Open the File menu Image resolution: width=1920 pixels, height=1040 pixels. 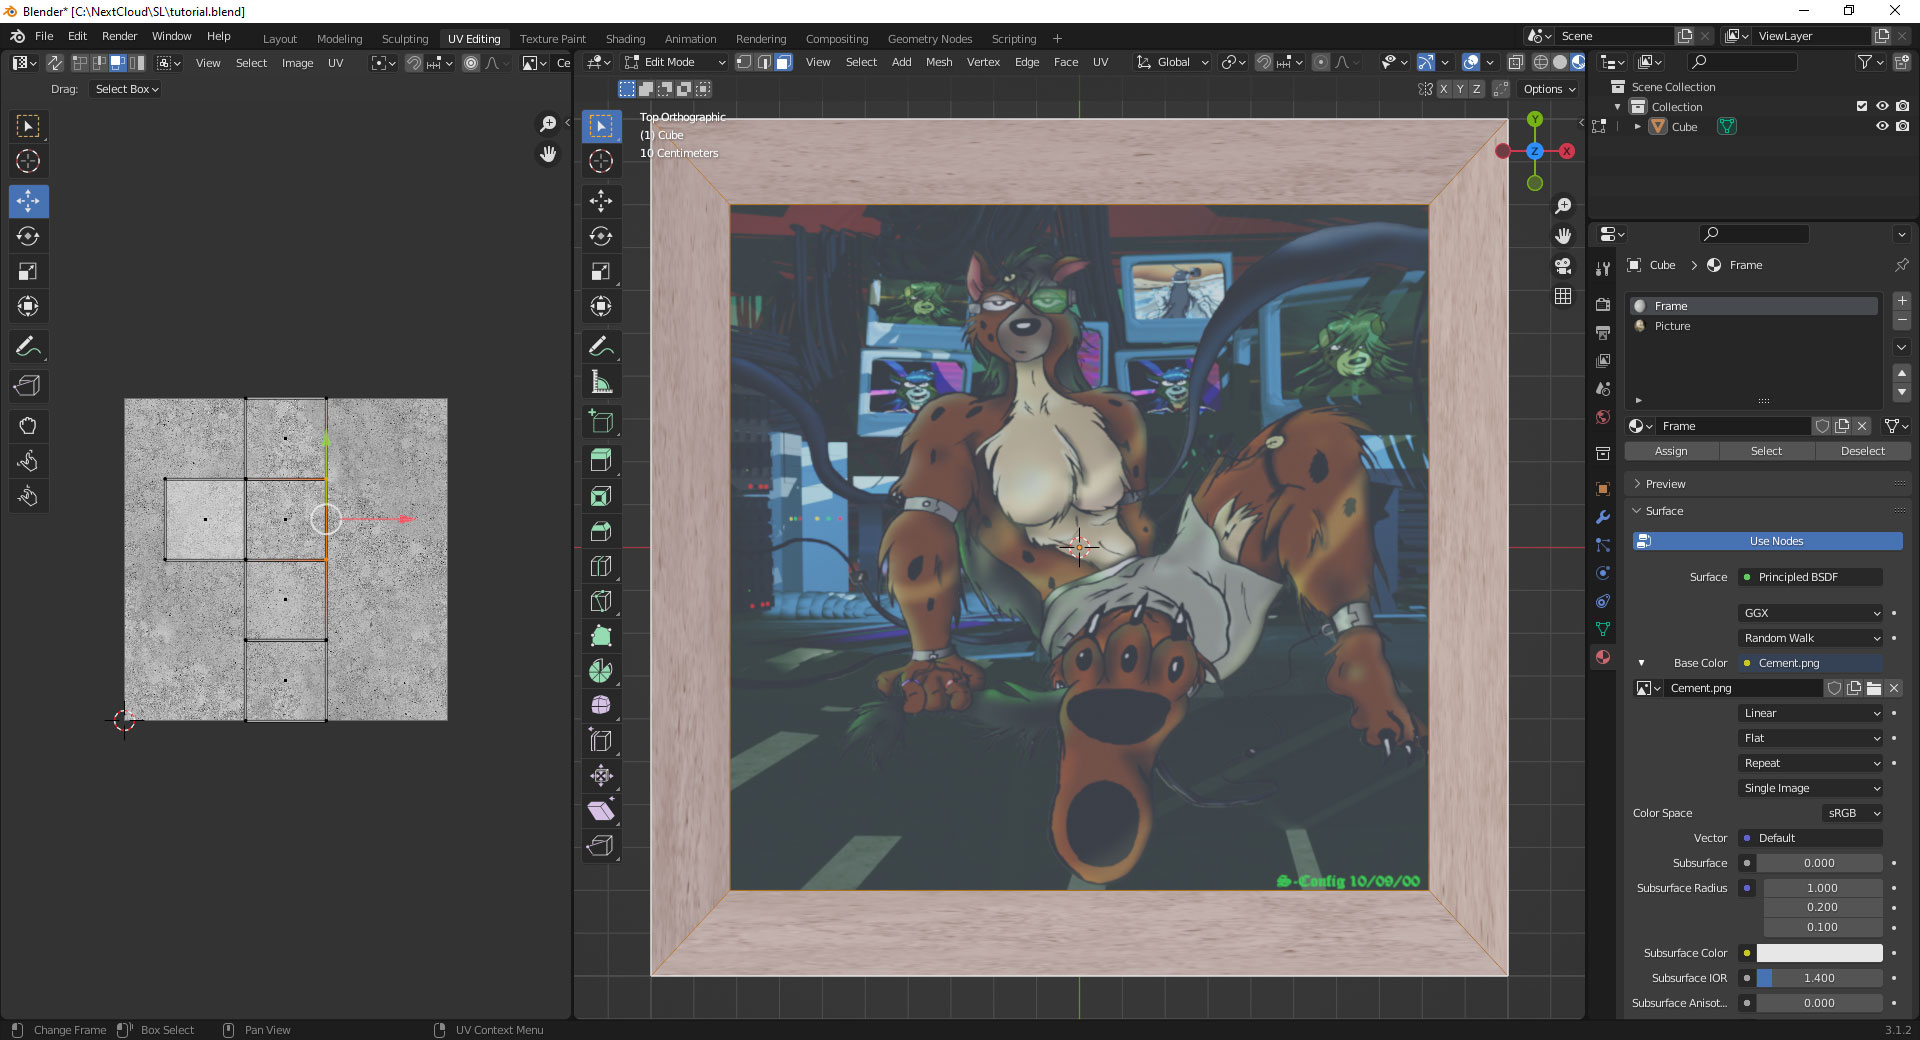pos(44,36)
